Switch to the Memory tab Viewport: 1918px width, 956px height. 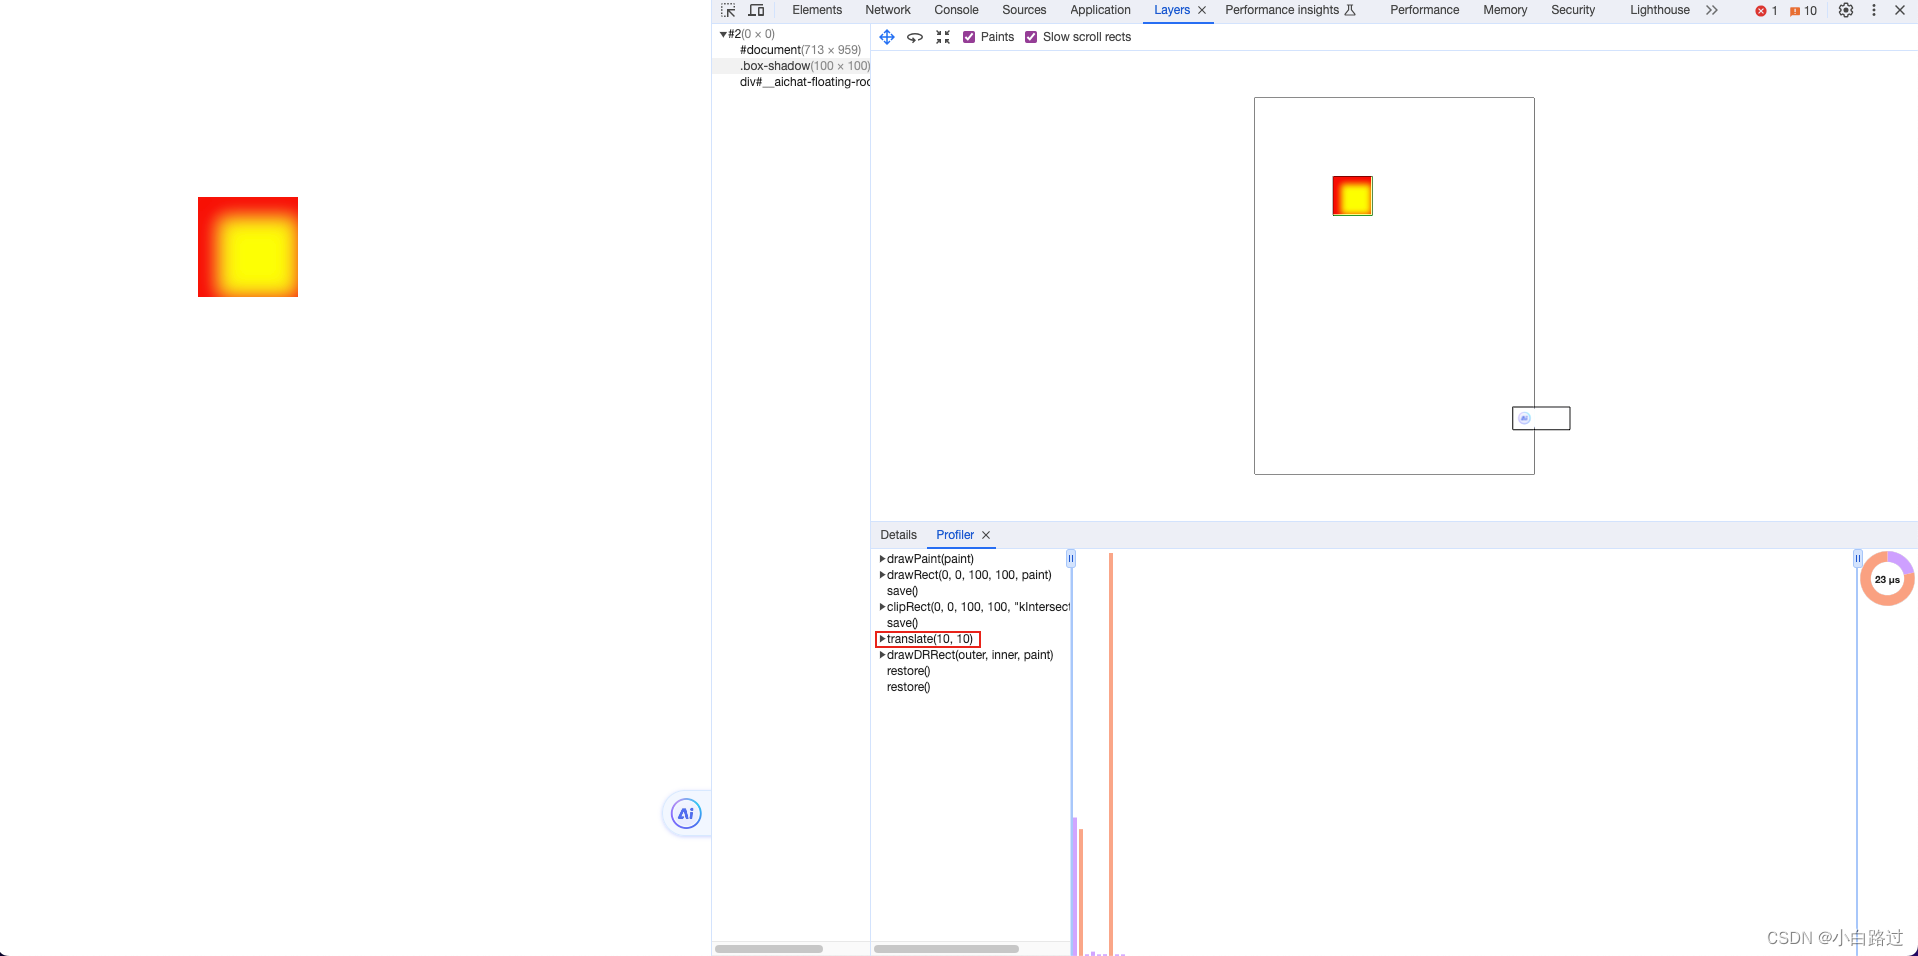coord(1505,10)
